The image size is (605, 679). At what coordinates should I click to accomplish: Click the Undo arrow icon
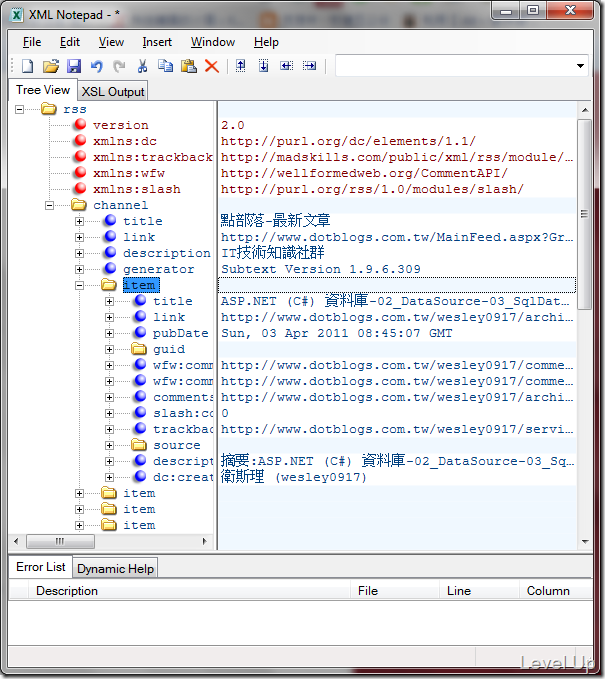(x=97, y=66)
